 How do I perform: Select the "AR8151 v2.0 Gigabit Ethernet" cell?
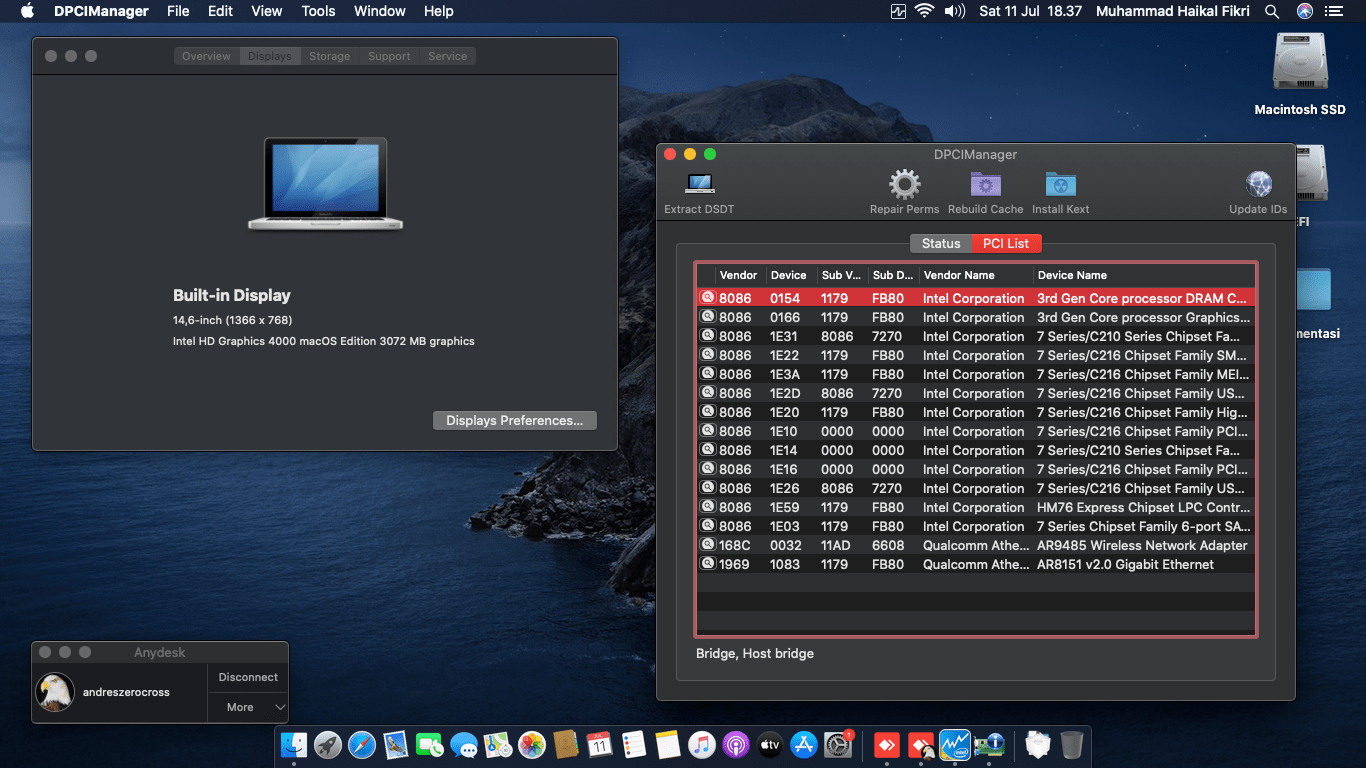[1125, 564]
